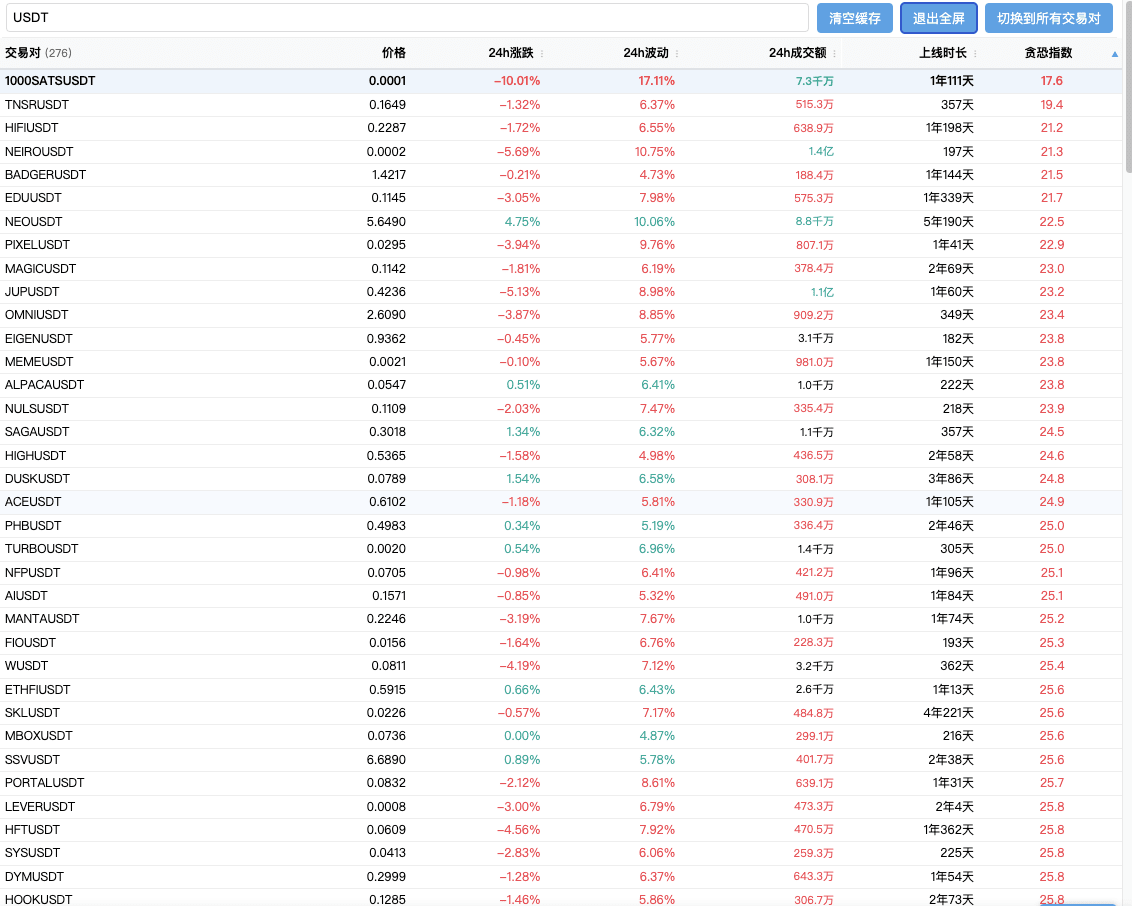The height and width of the screenshot is (906, 1132).
Task: Open the JUPUSDT trading pair row
Action: click(561, 292)
